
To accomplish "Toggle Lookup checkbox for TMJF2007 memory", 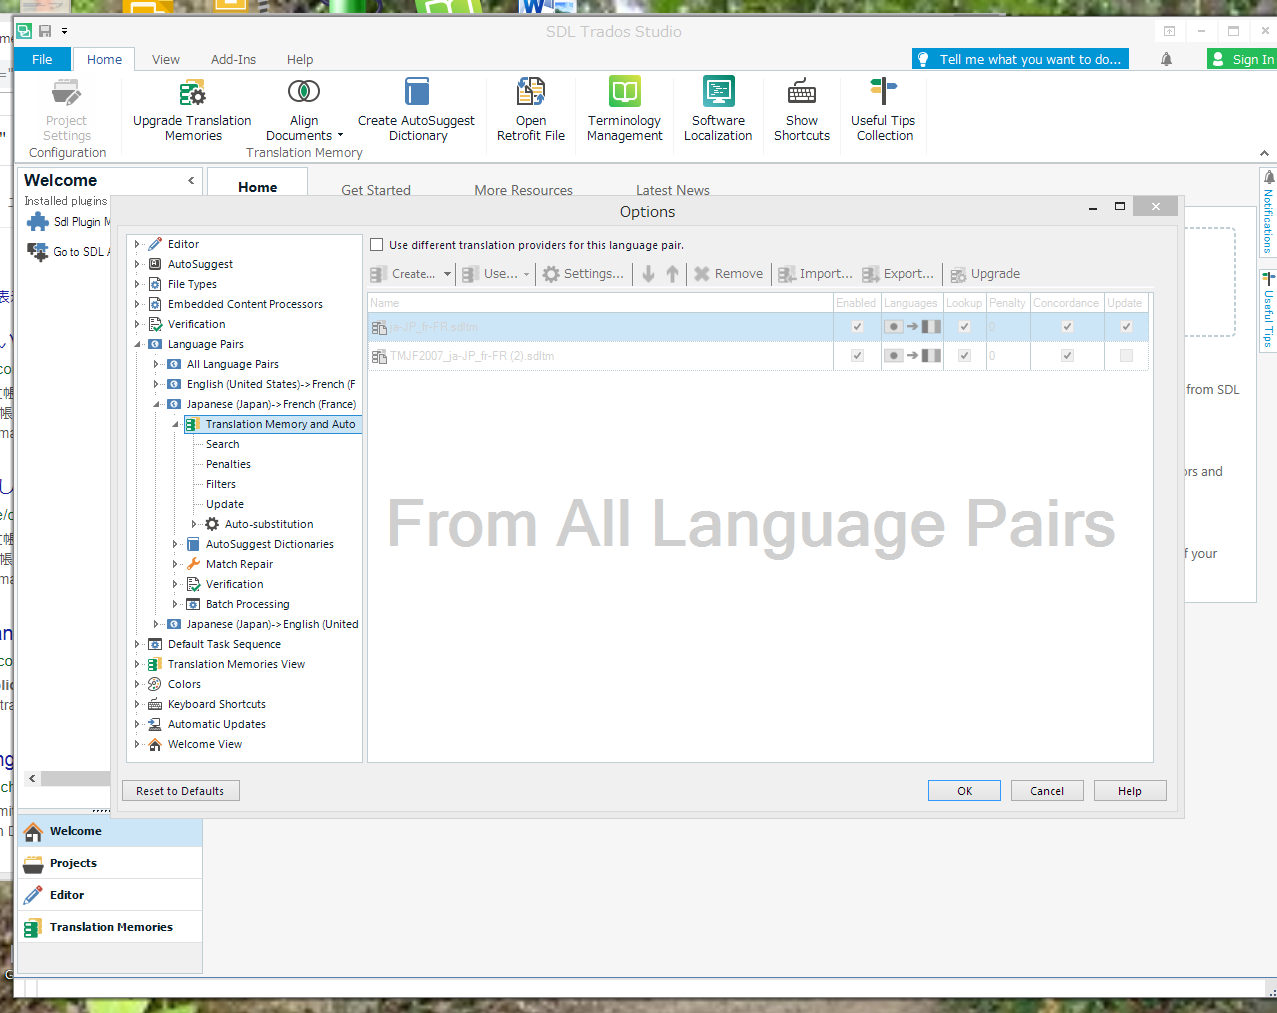I will 964,356.
